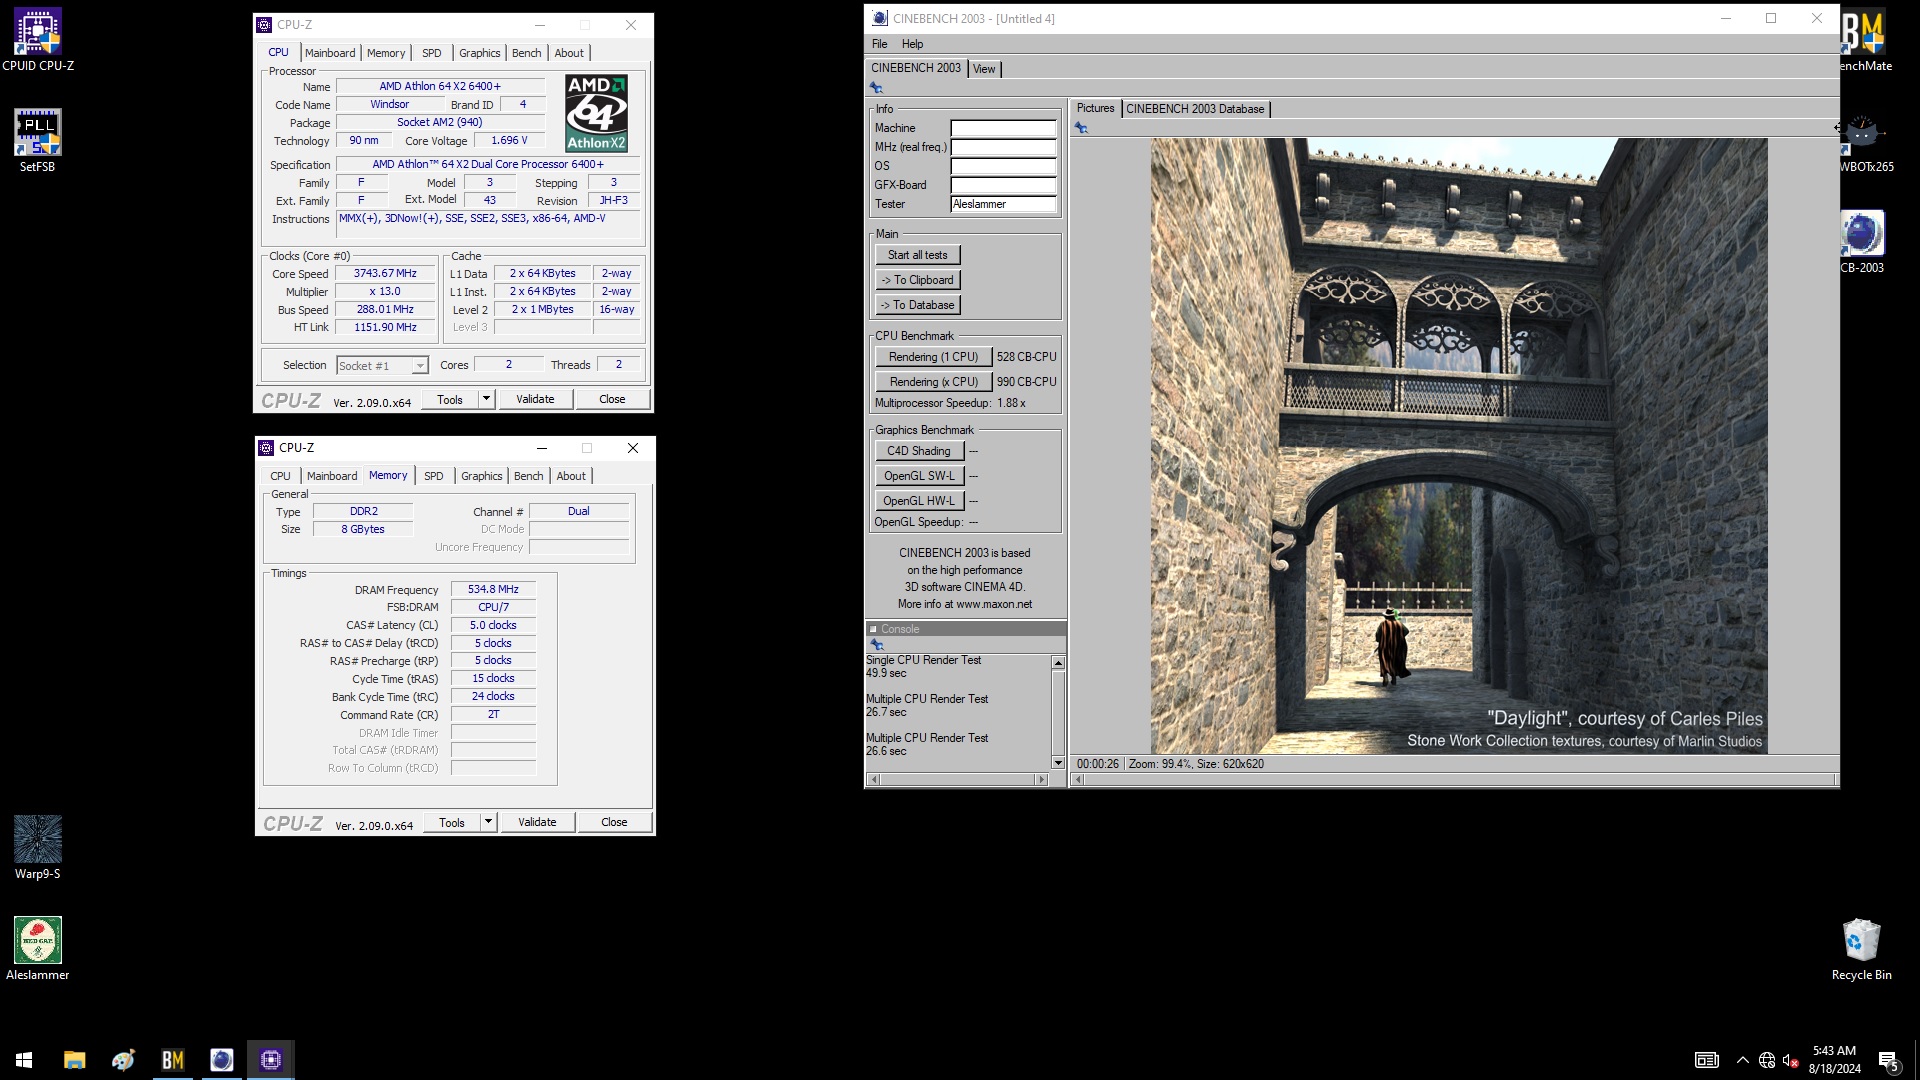Open Bench tab in CPU-Z processor window
Image resolution: width=1920 pixels, height=1080 pixels.
pos(527,53)
